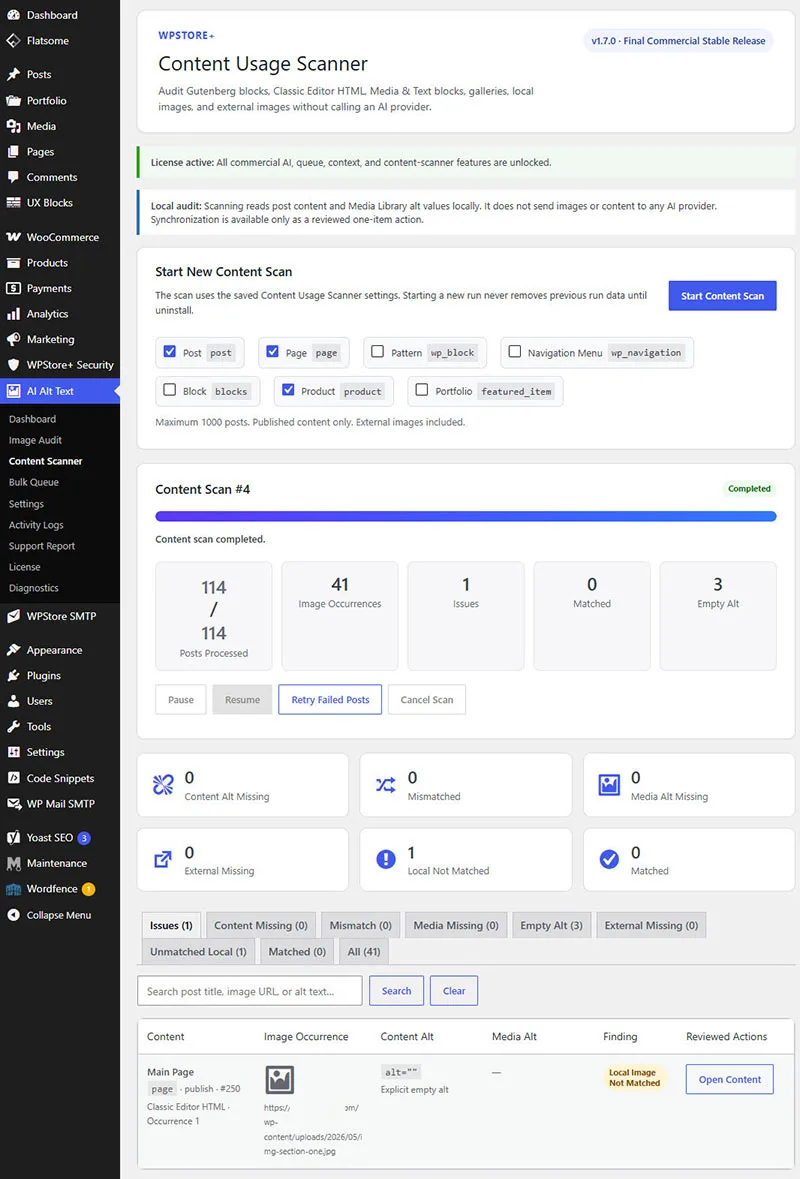This screenshot has width=800, height=1179.
Task: Click the 3 Empty Alt stat card
Action: pos(717,616)
